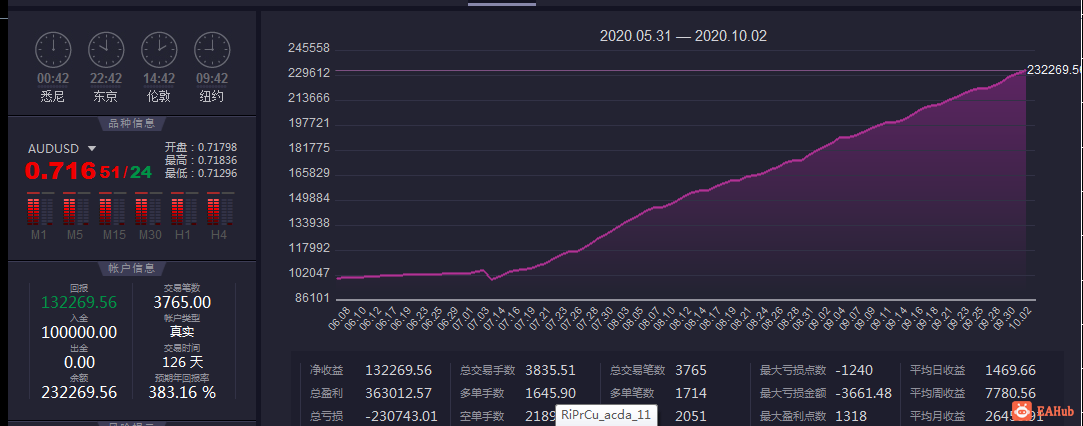The width and height of the screenshot is (1083, 426).
Task: Click the 出金 value 0.00
Action: 79,362
